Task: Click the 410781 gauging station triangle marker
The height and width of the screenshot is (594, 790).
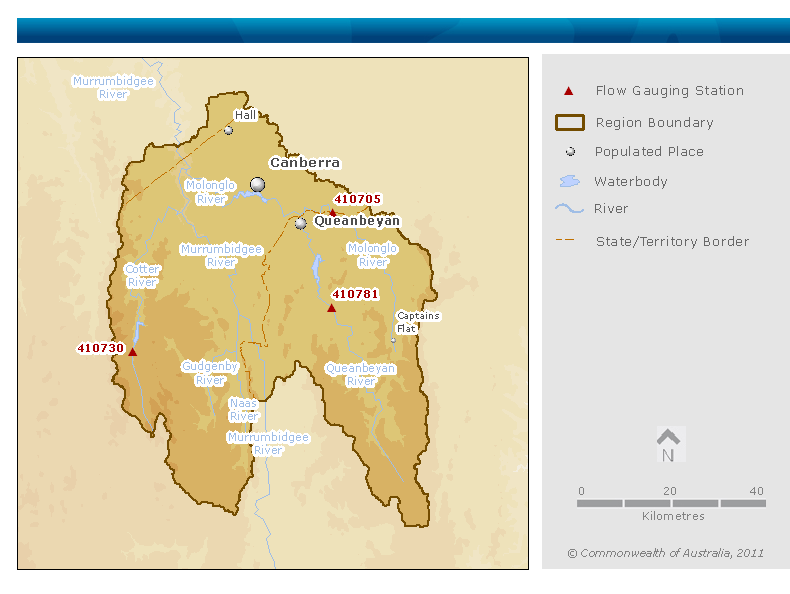Action: [x=332, y=308]
